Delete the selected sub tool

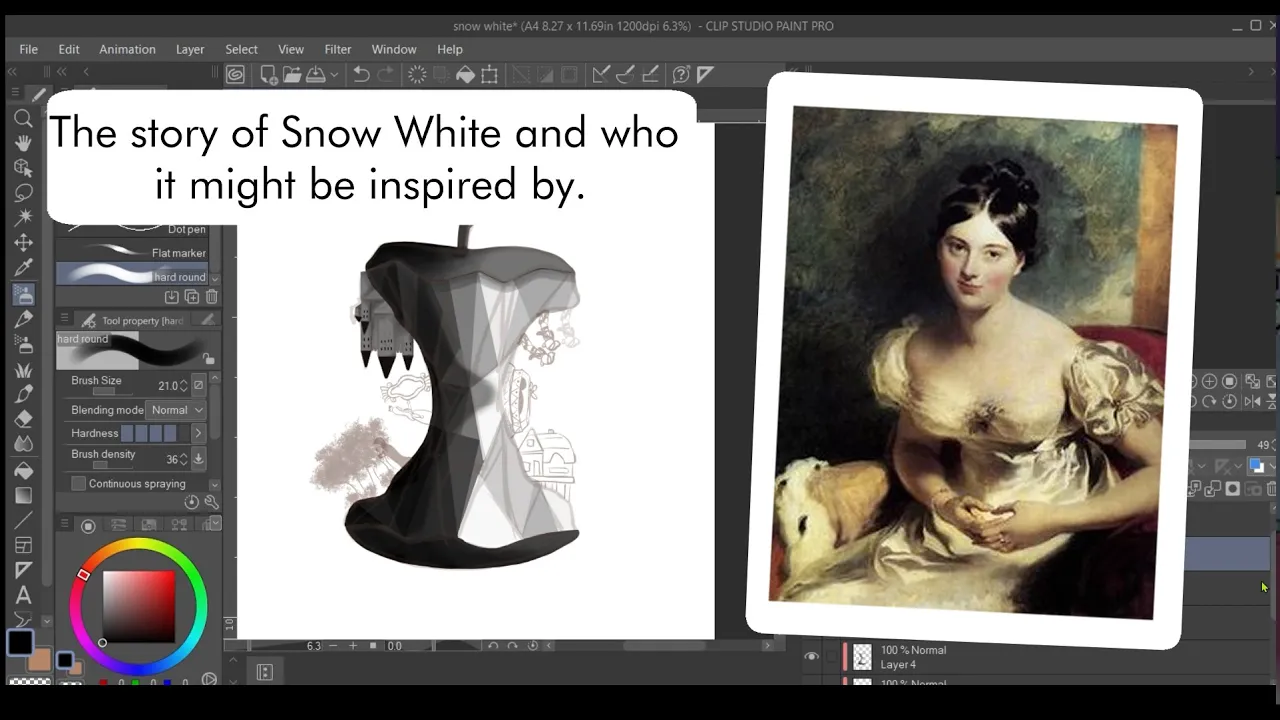211,297
